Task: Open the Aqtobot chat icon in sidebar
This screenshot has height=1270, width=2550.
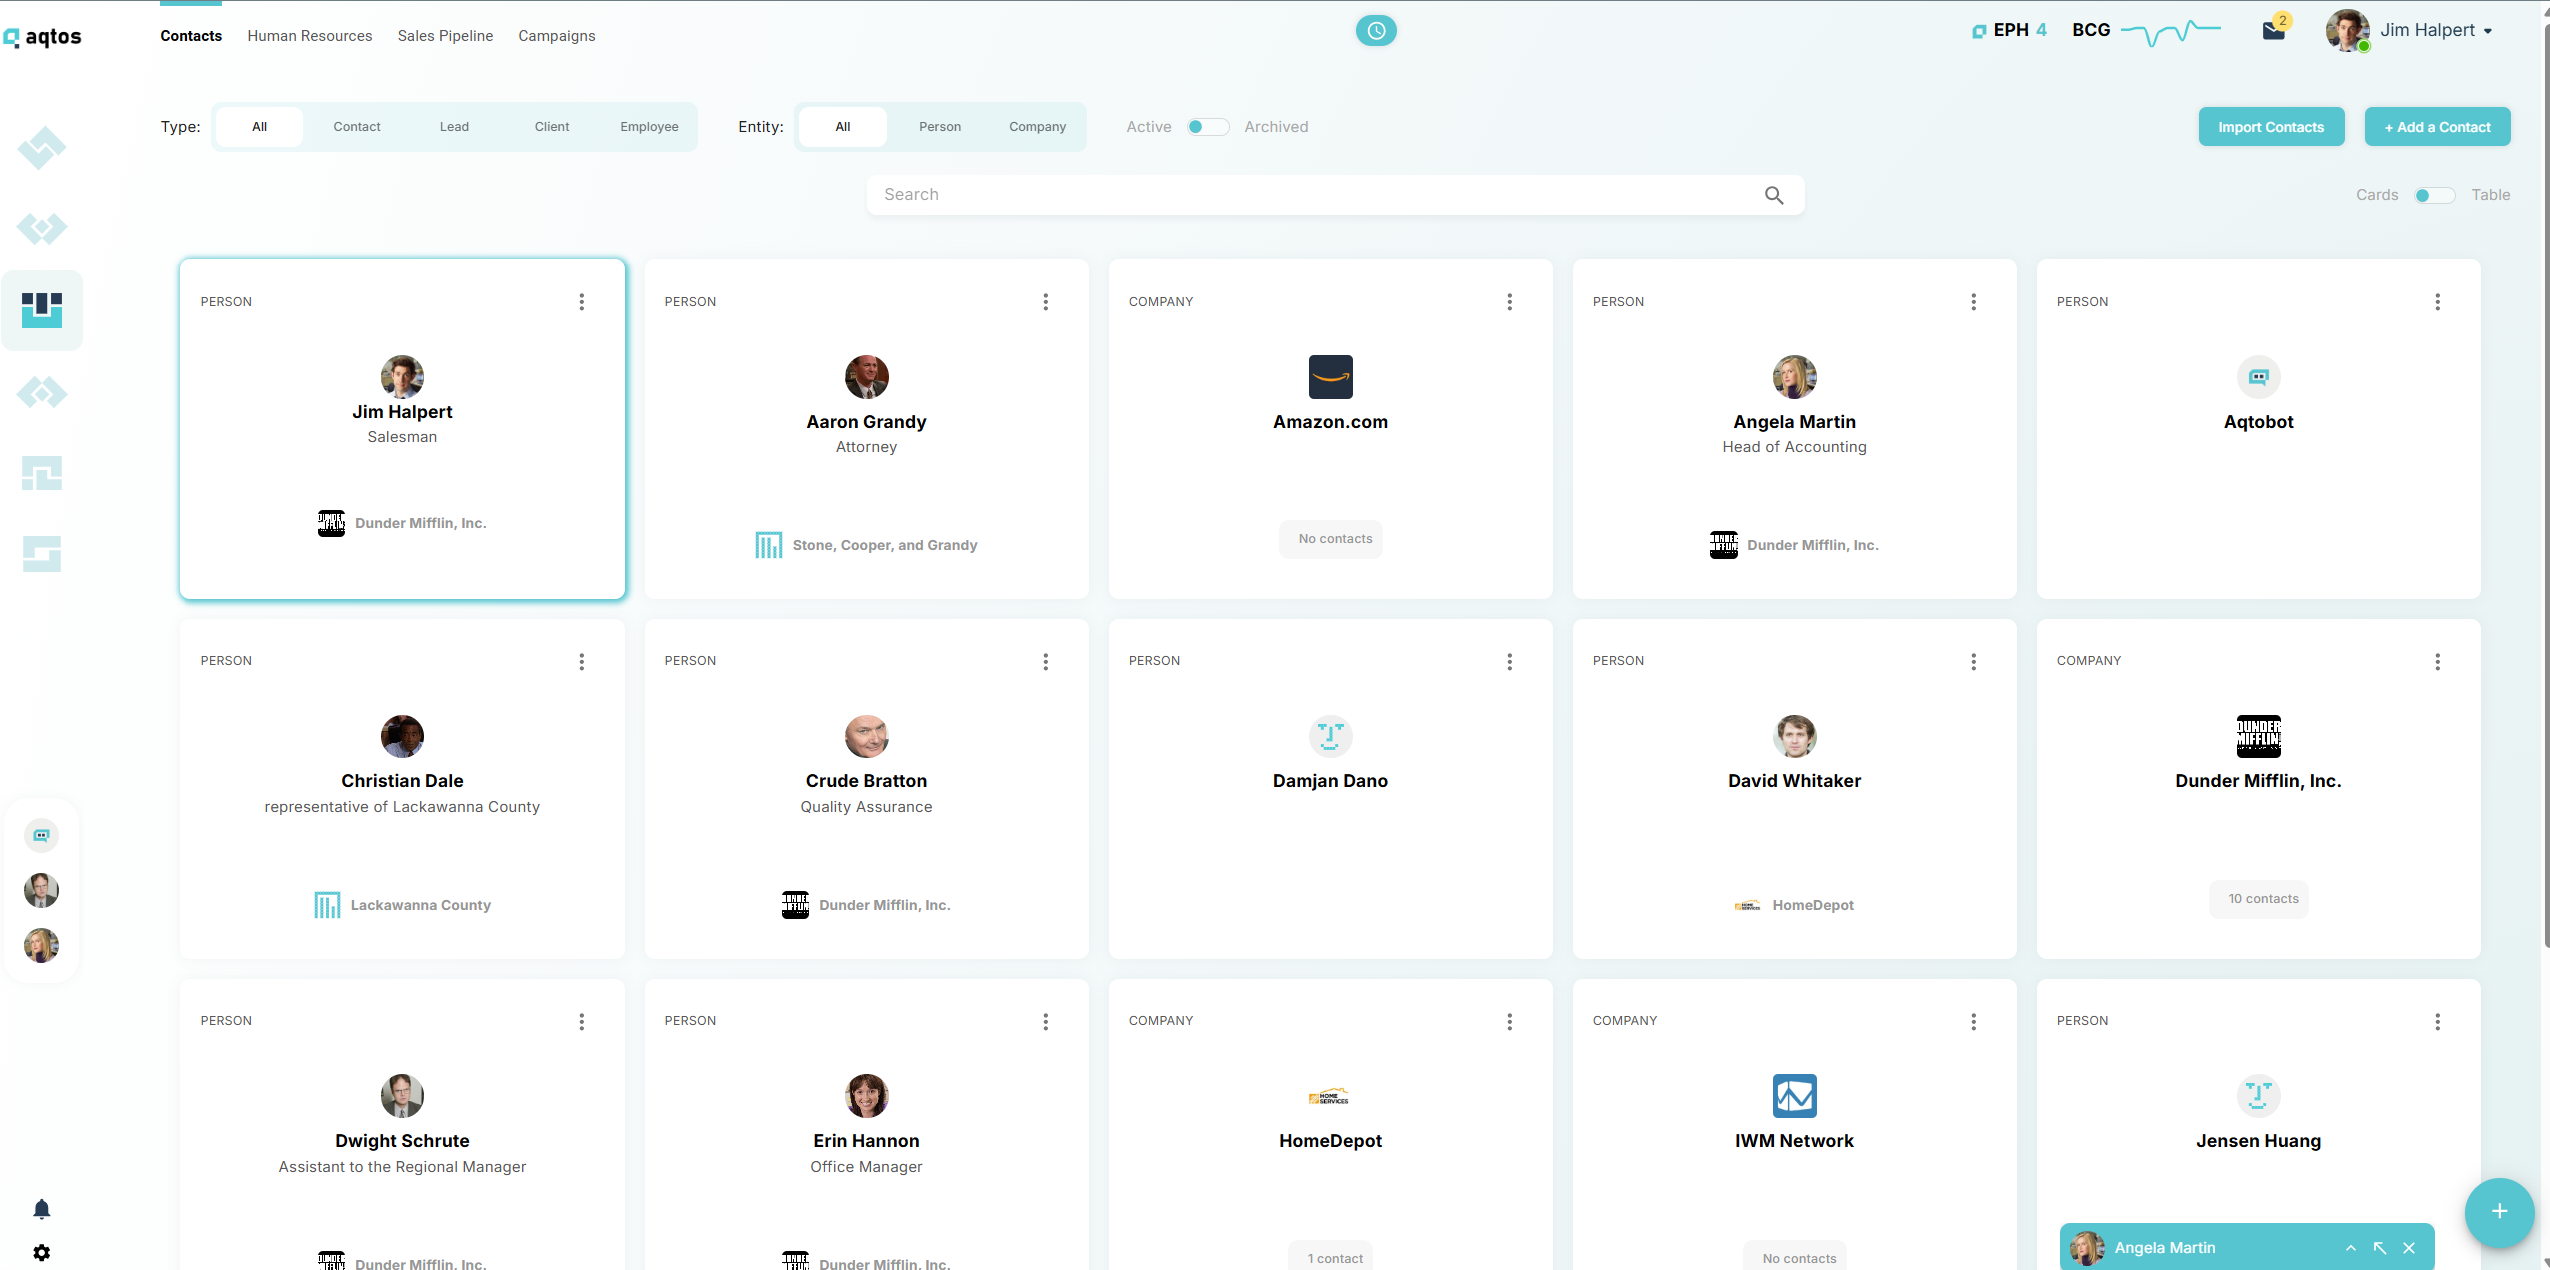Action: tap(41, 835)
